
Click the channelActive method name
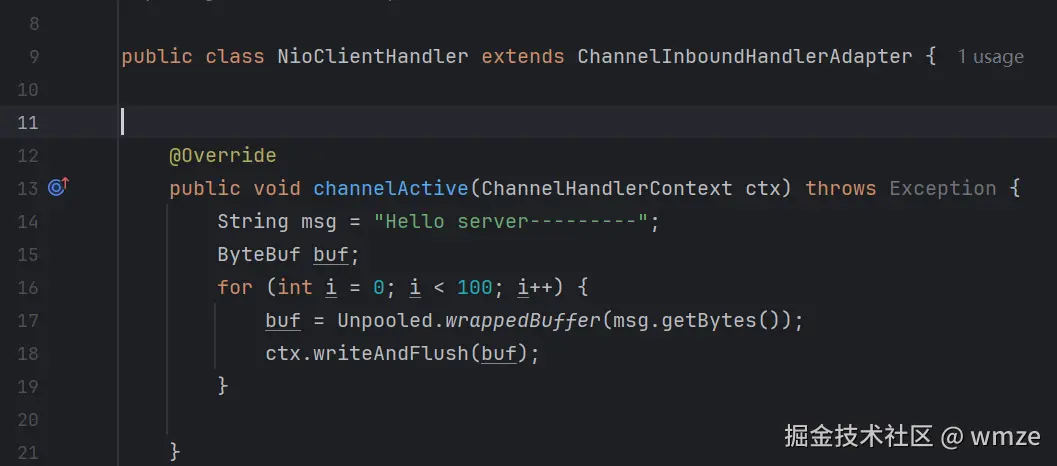click(391, 188)
